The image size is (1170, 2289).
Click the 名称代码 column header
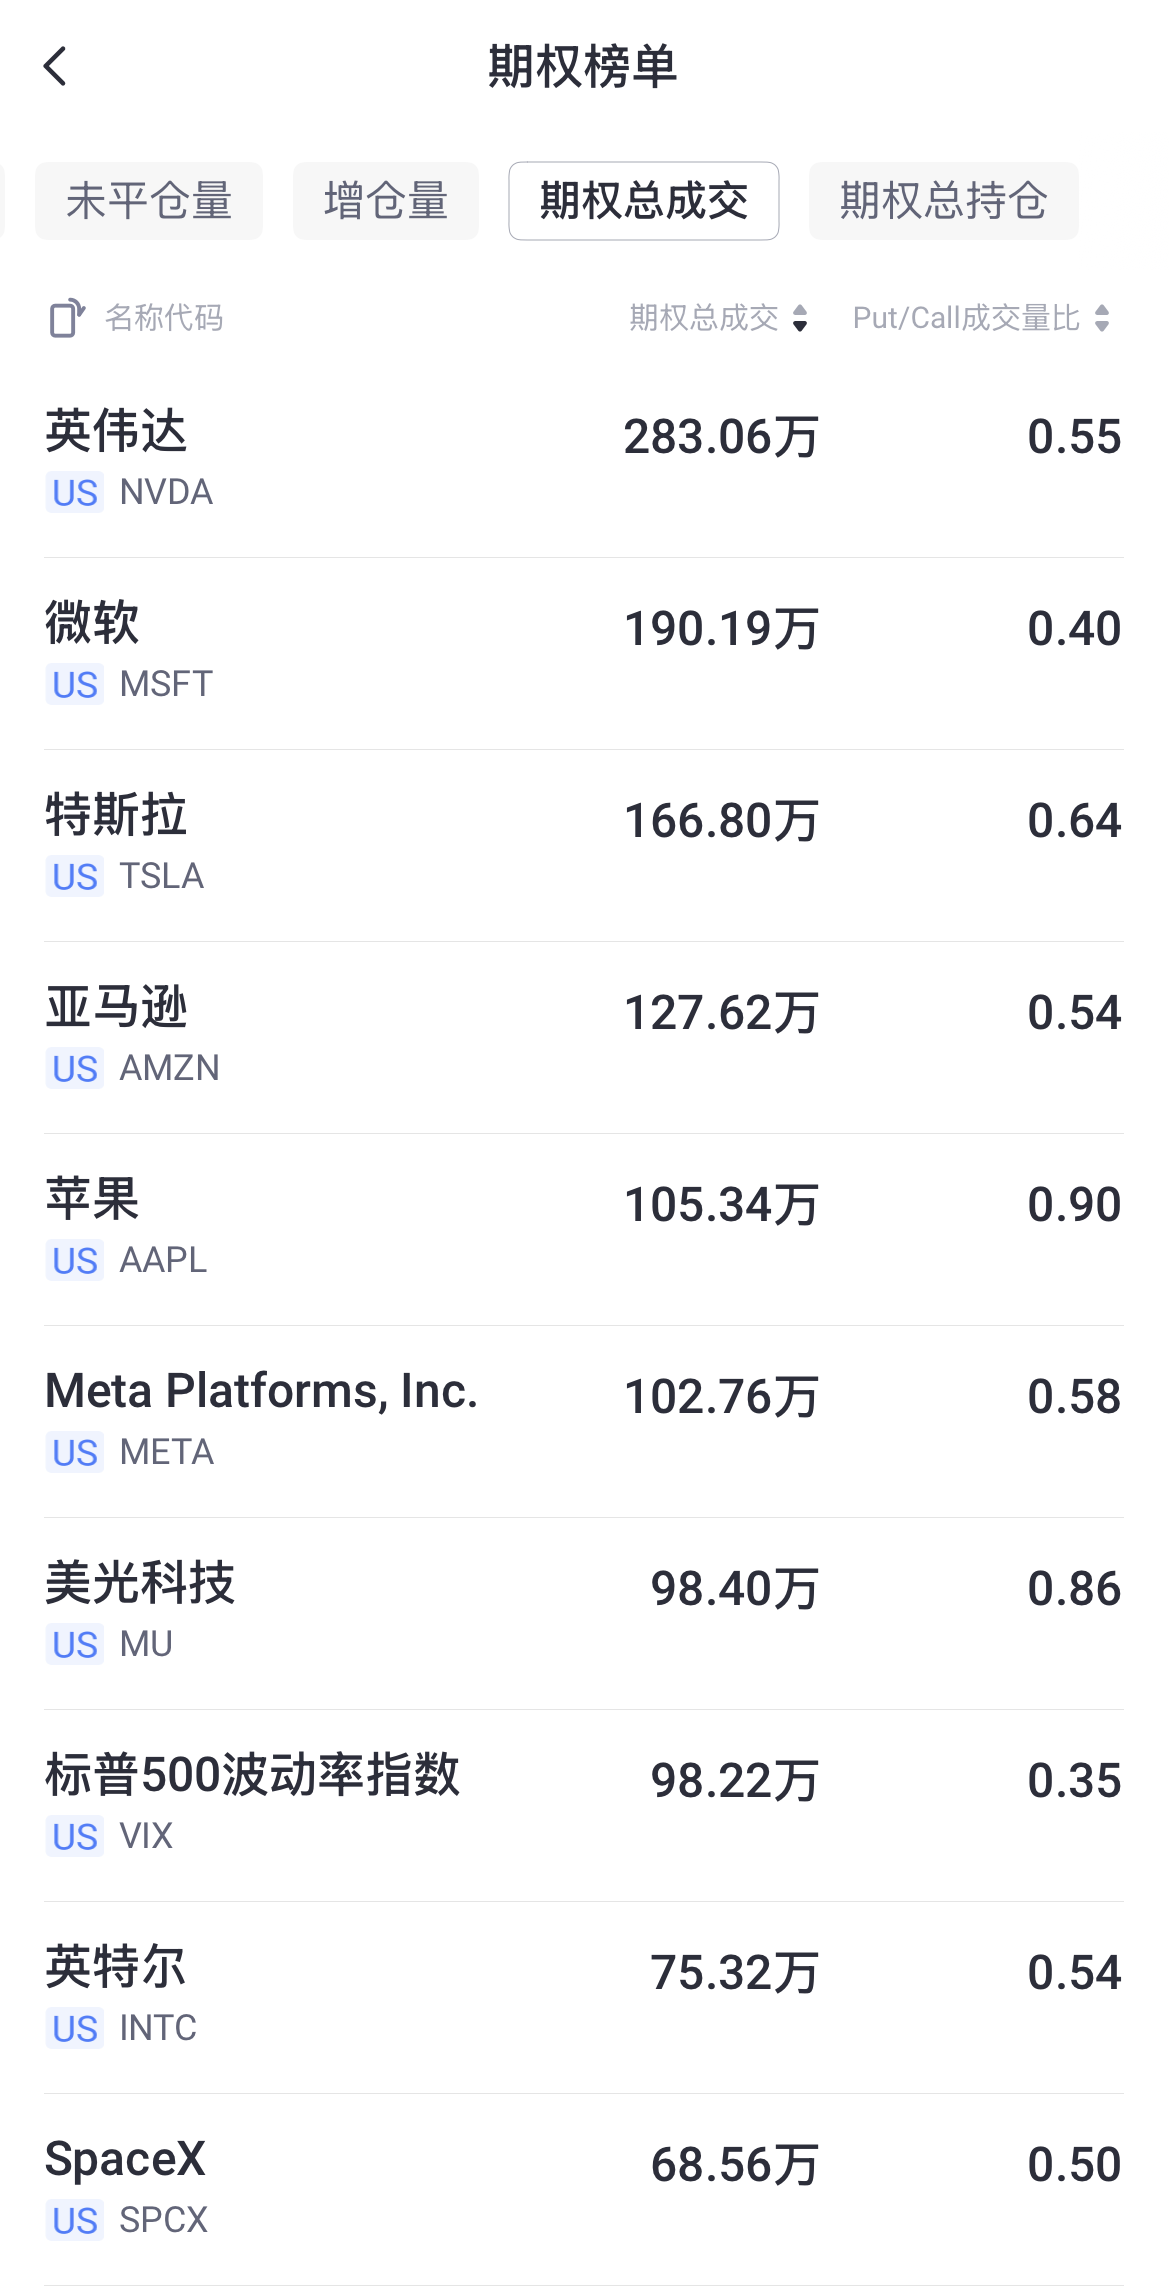(x=164, y=318)
